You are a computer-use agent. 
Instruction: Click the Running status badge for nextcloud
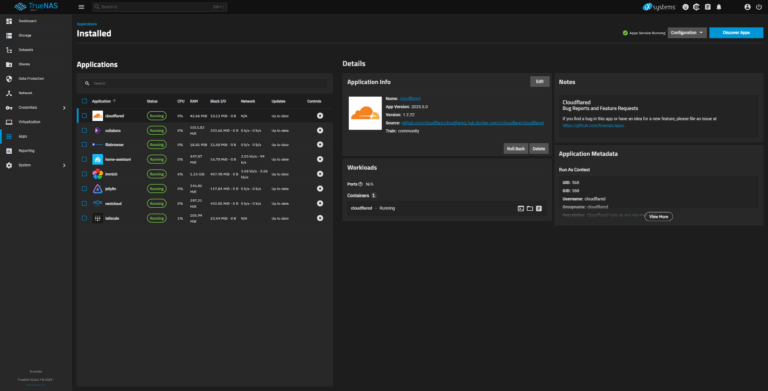tap(157, 203)
